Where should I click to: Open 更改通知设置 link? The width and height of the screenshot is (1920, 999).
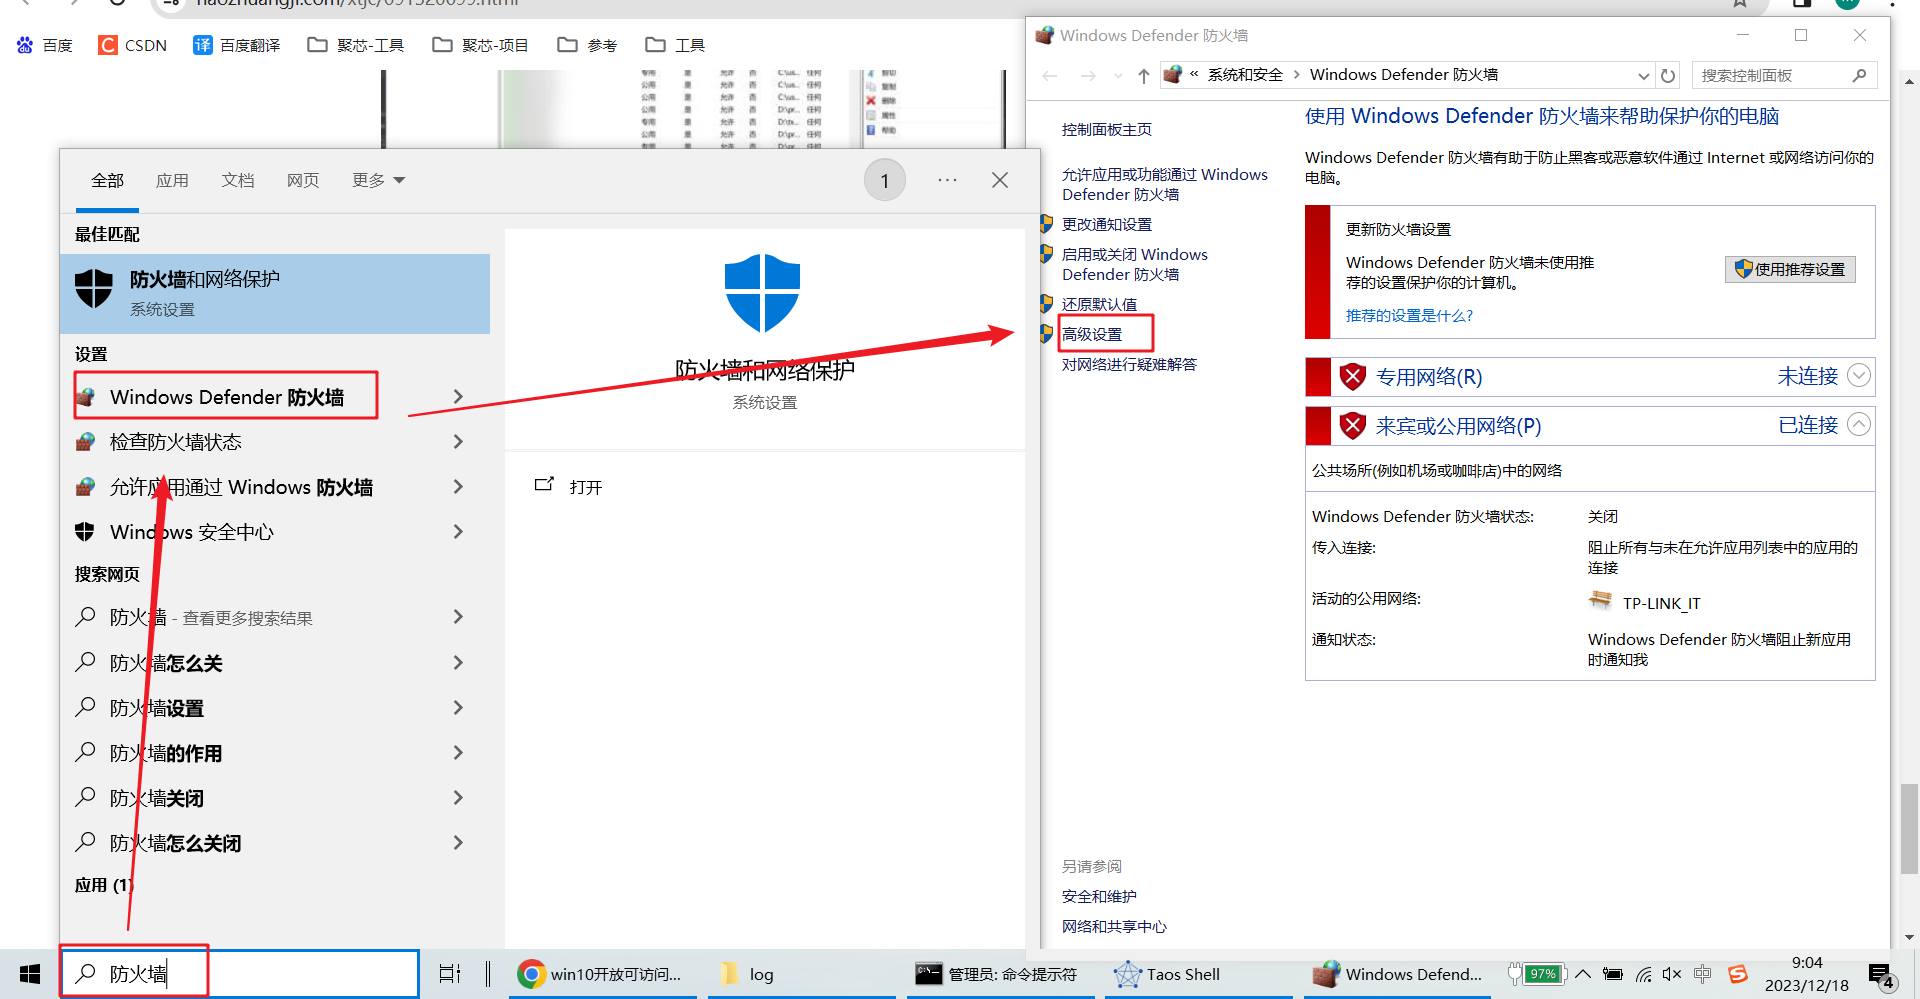coord(1107,224)
